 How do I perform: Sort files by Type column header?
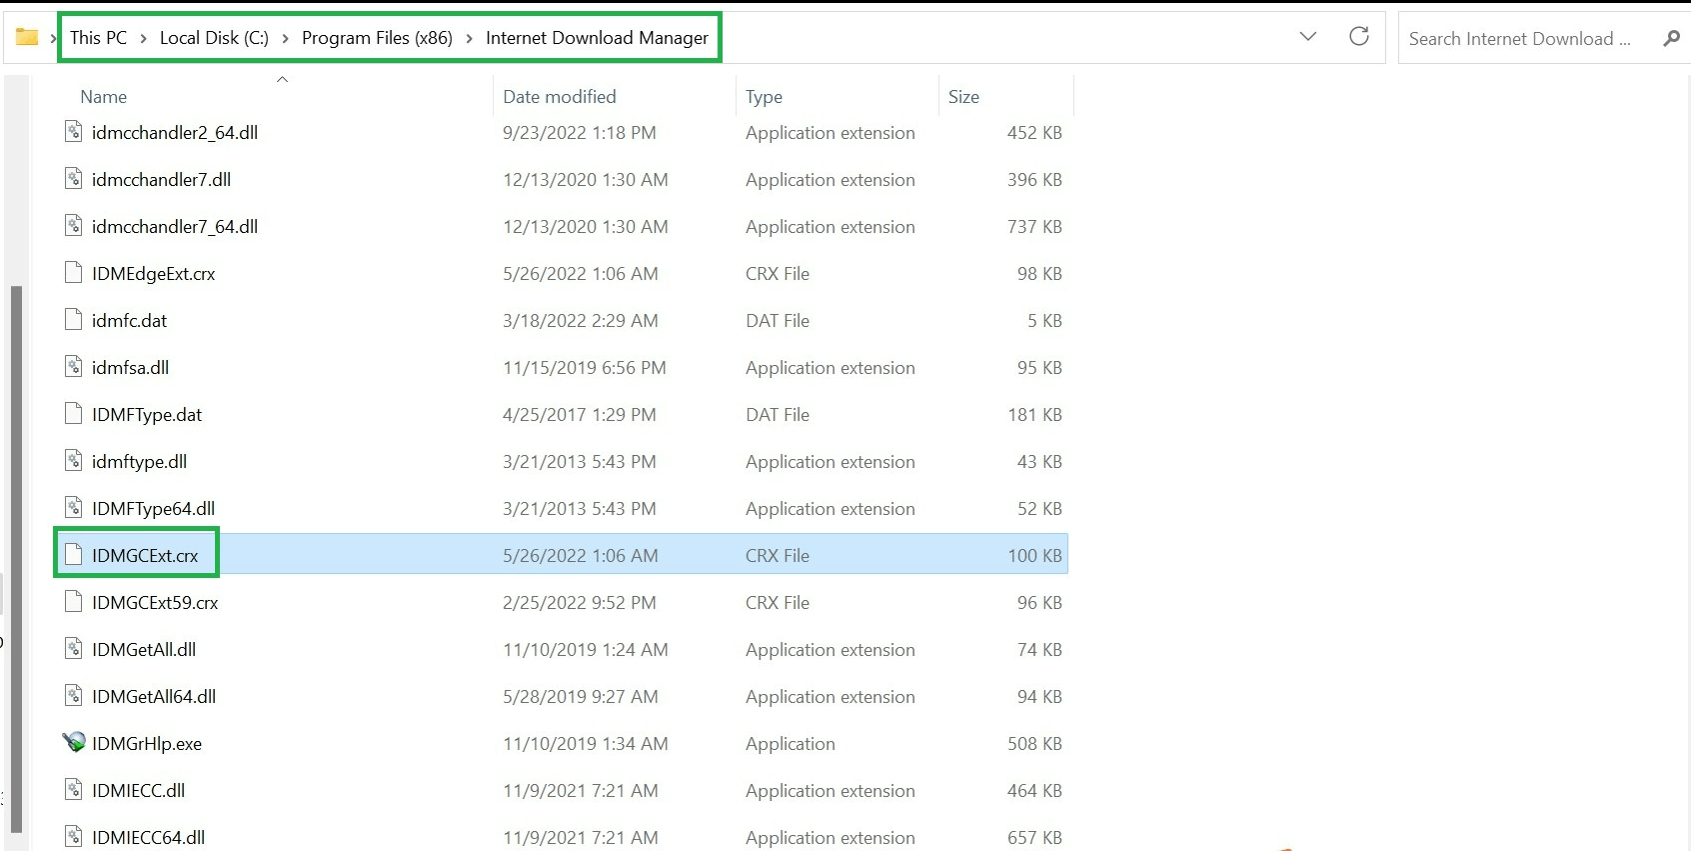764,97
